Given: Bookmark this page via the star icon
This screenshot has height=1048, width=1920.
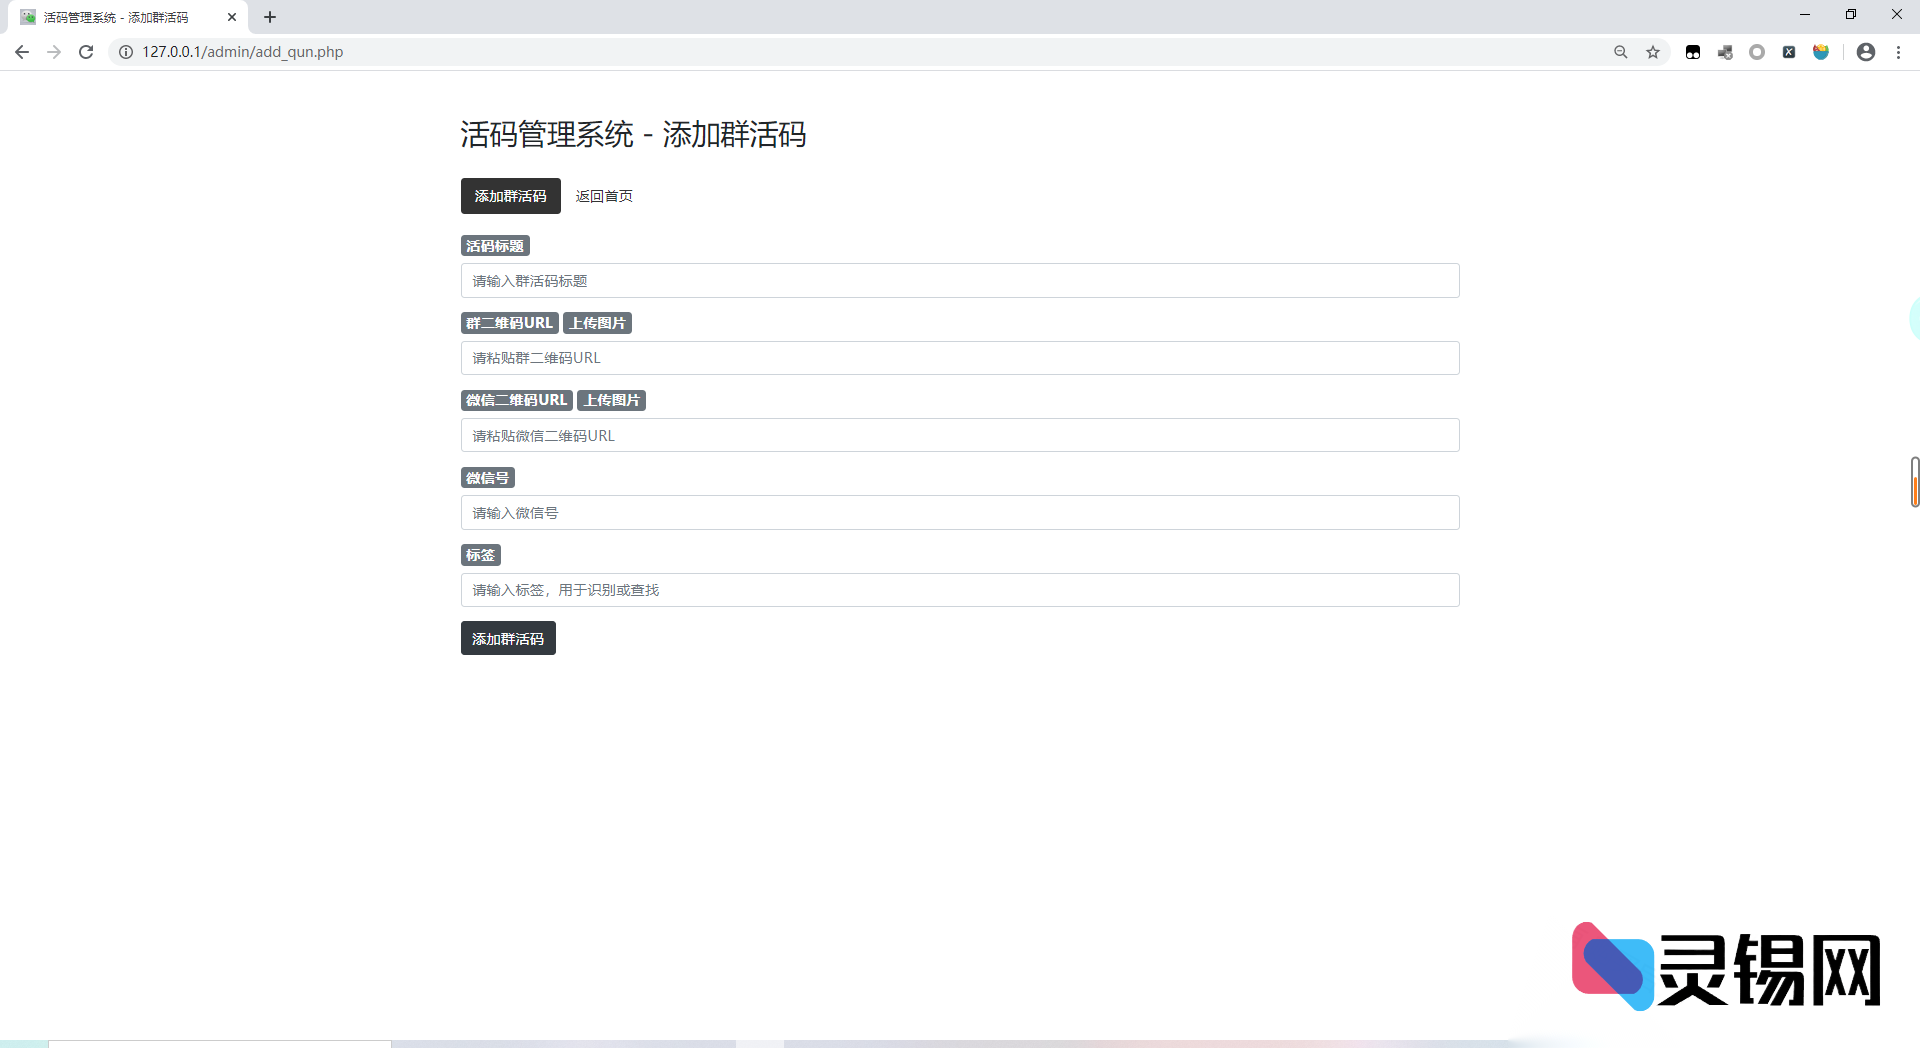Looking at the screenshot, I should pyautogui.click(x=1653, y=51).
